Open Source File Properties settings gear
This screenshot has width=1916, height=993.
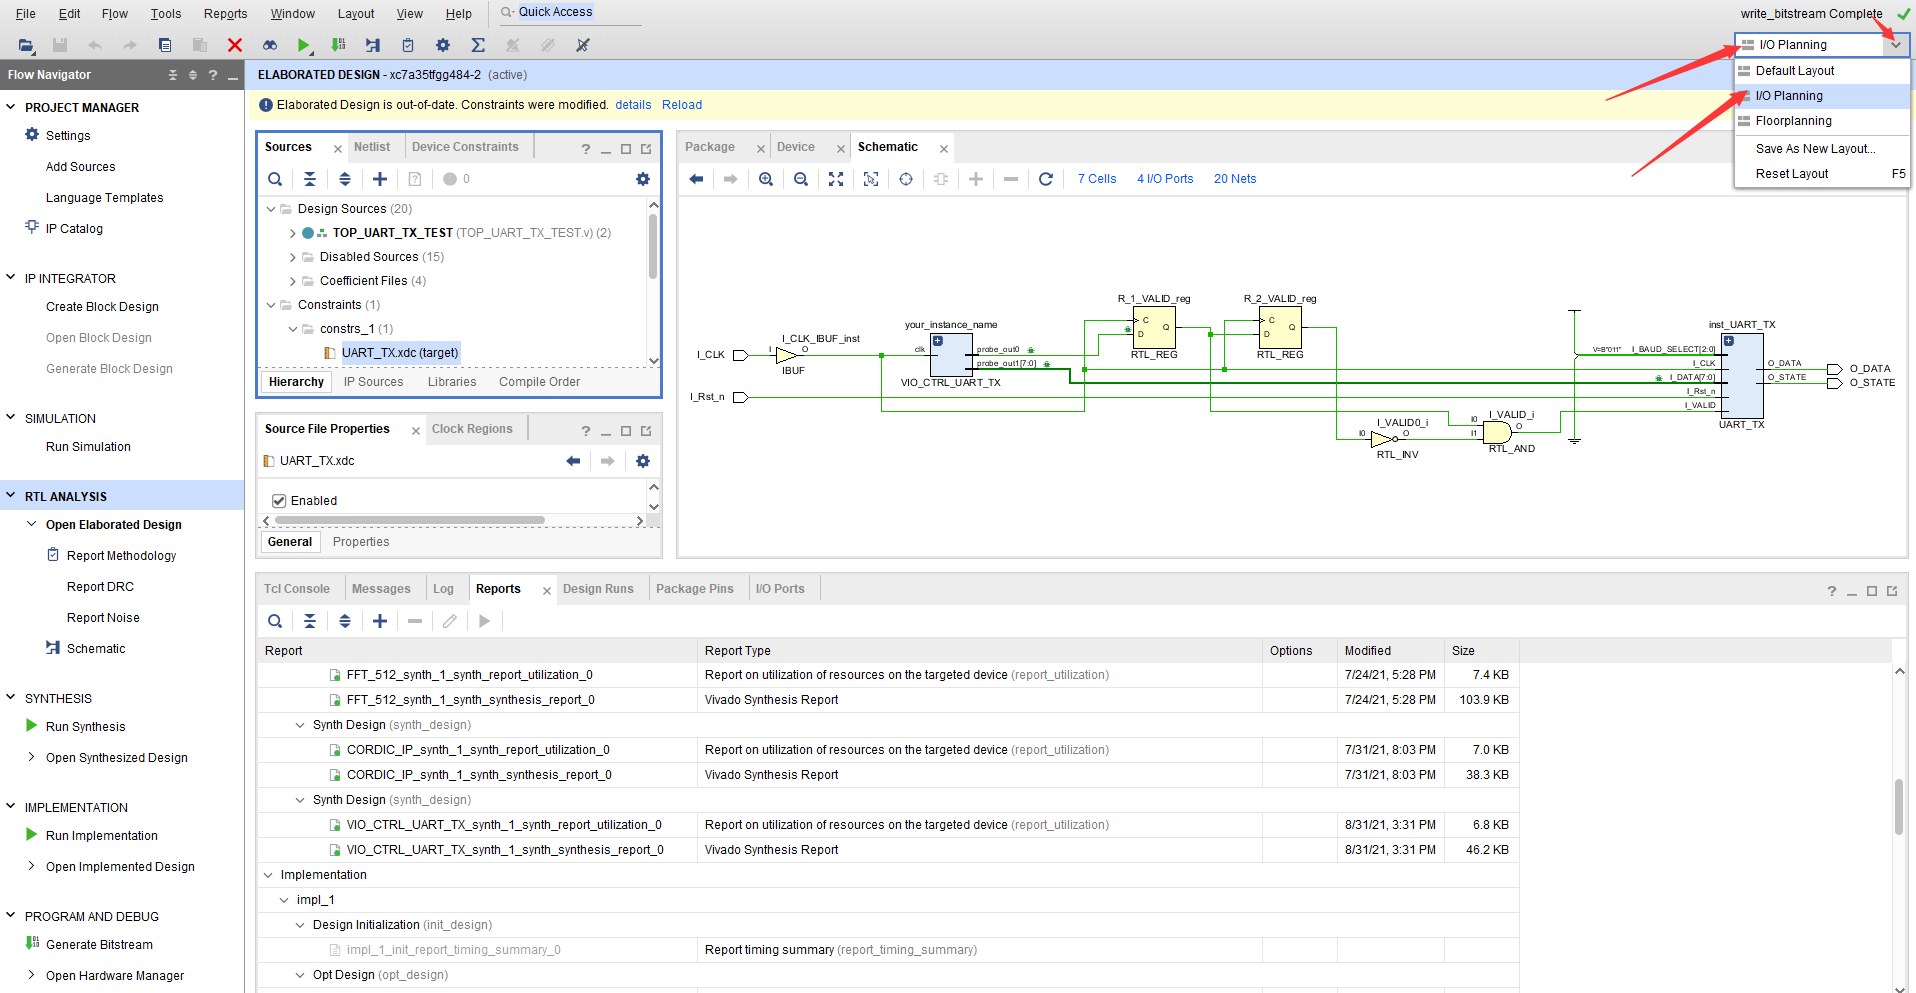(x=643, y=461)
